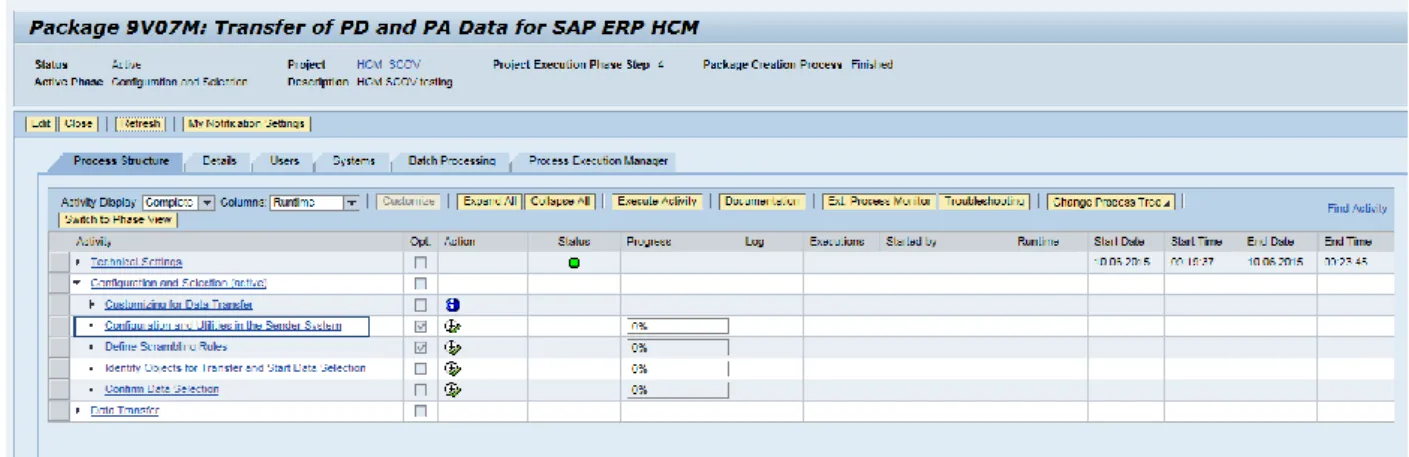This screenshot has width=1409, height=457.
Task: Tick Opt. checkbox for Customizing for Data Transfer
Action: [421, 305]
